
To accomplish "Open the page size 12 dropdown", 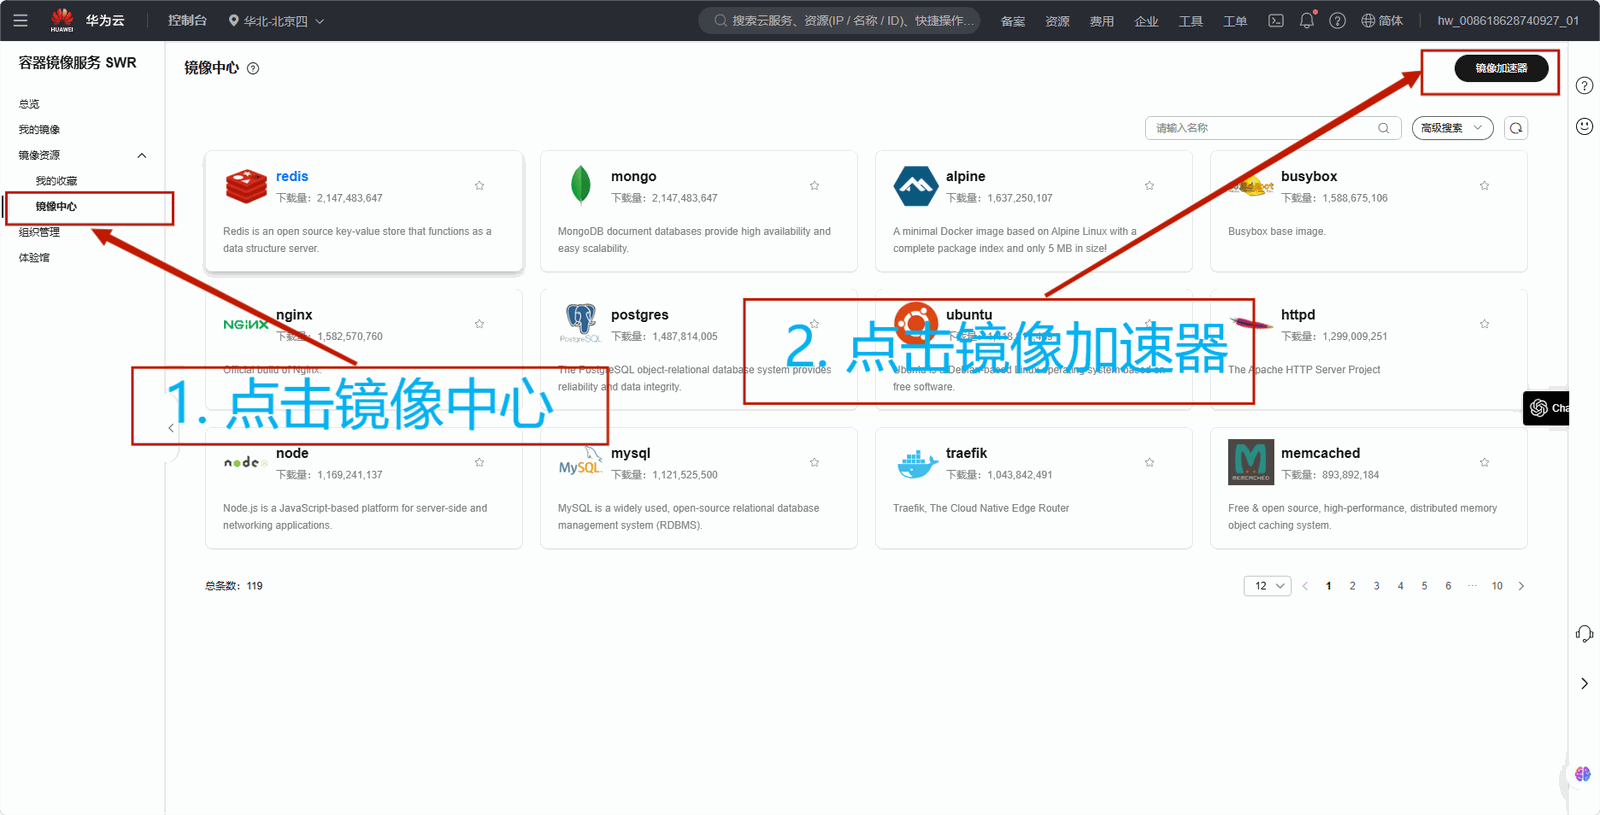I will point(1267,586).
